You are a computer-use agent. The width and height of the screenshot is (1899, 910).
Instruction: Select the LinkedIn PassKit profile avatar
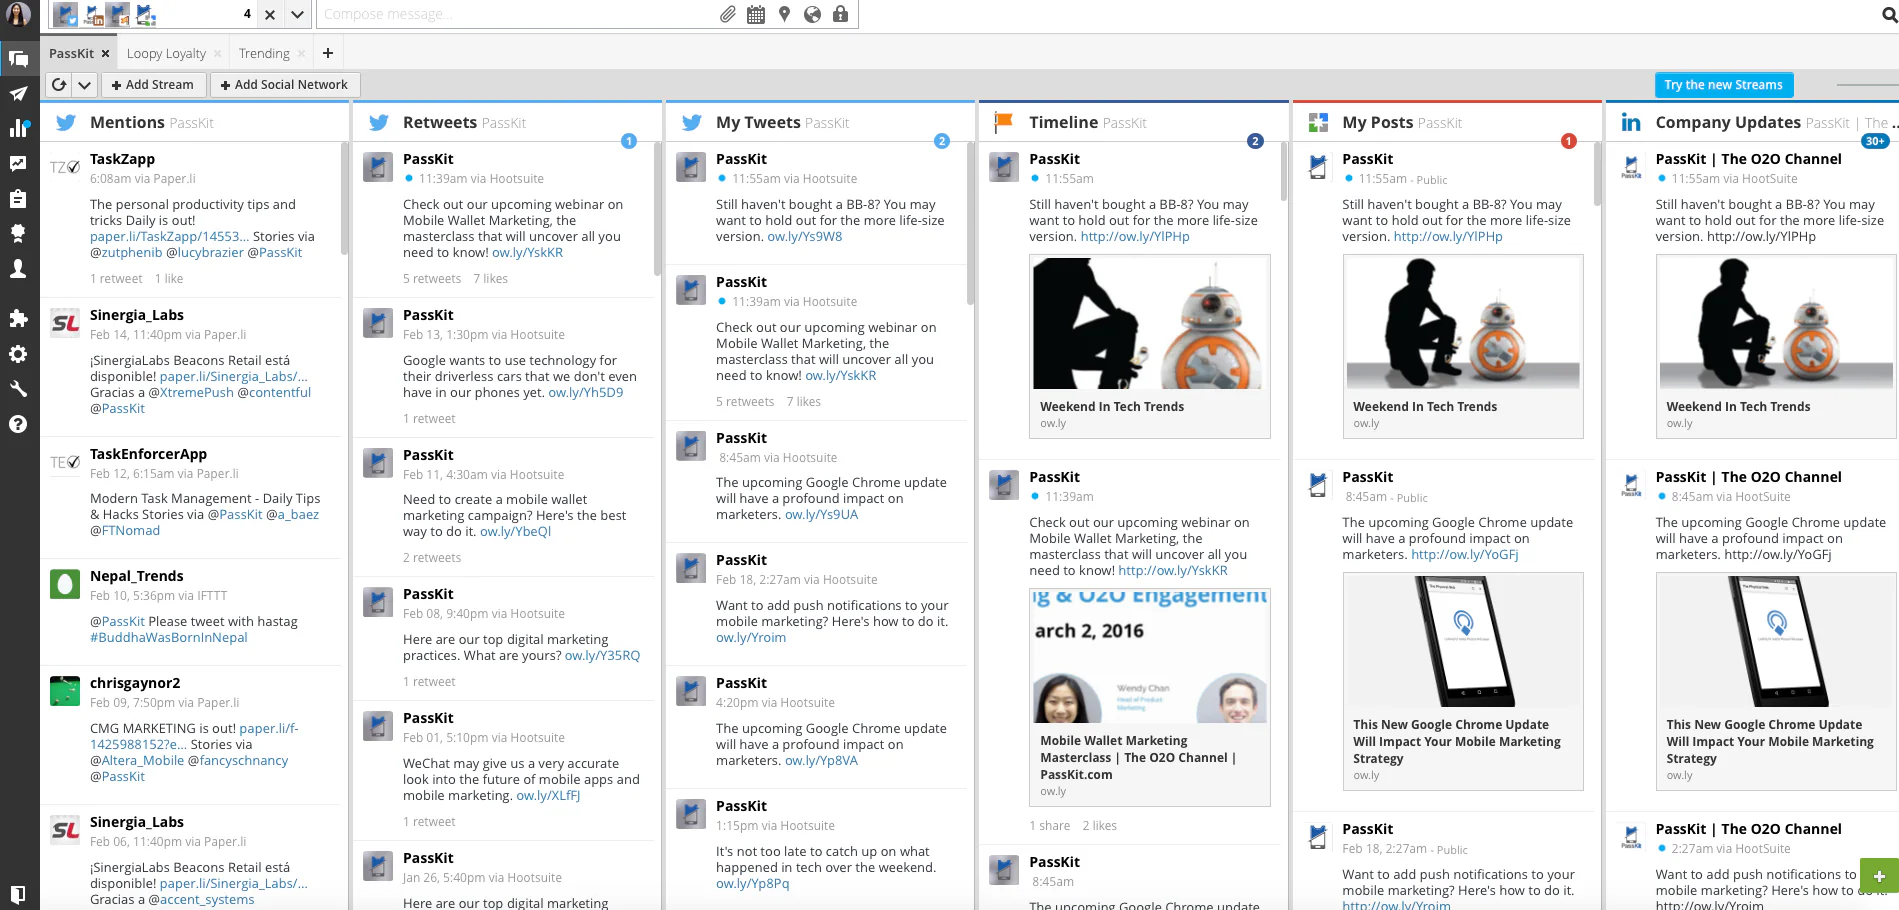(x=94, y=15)
